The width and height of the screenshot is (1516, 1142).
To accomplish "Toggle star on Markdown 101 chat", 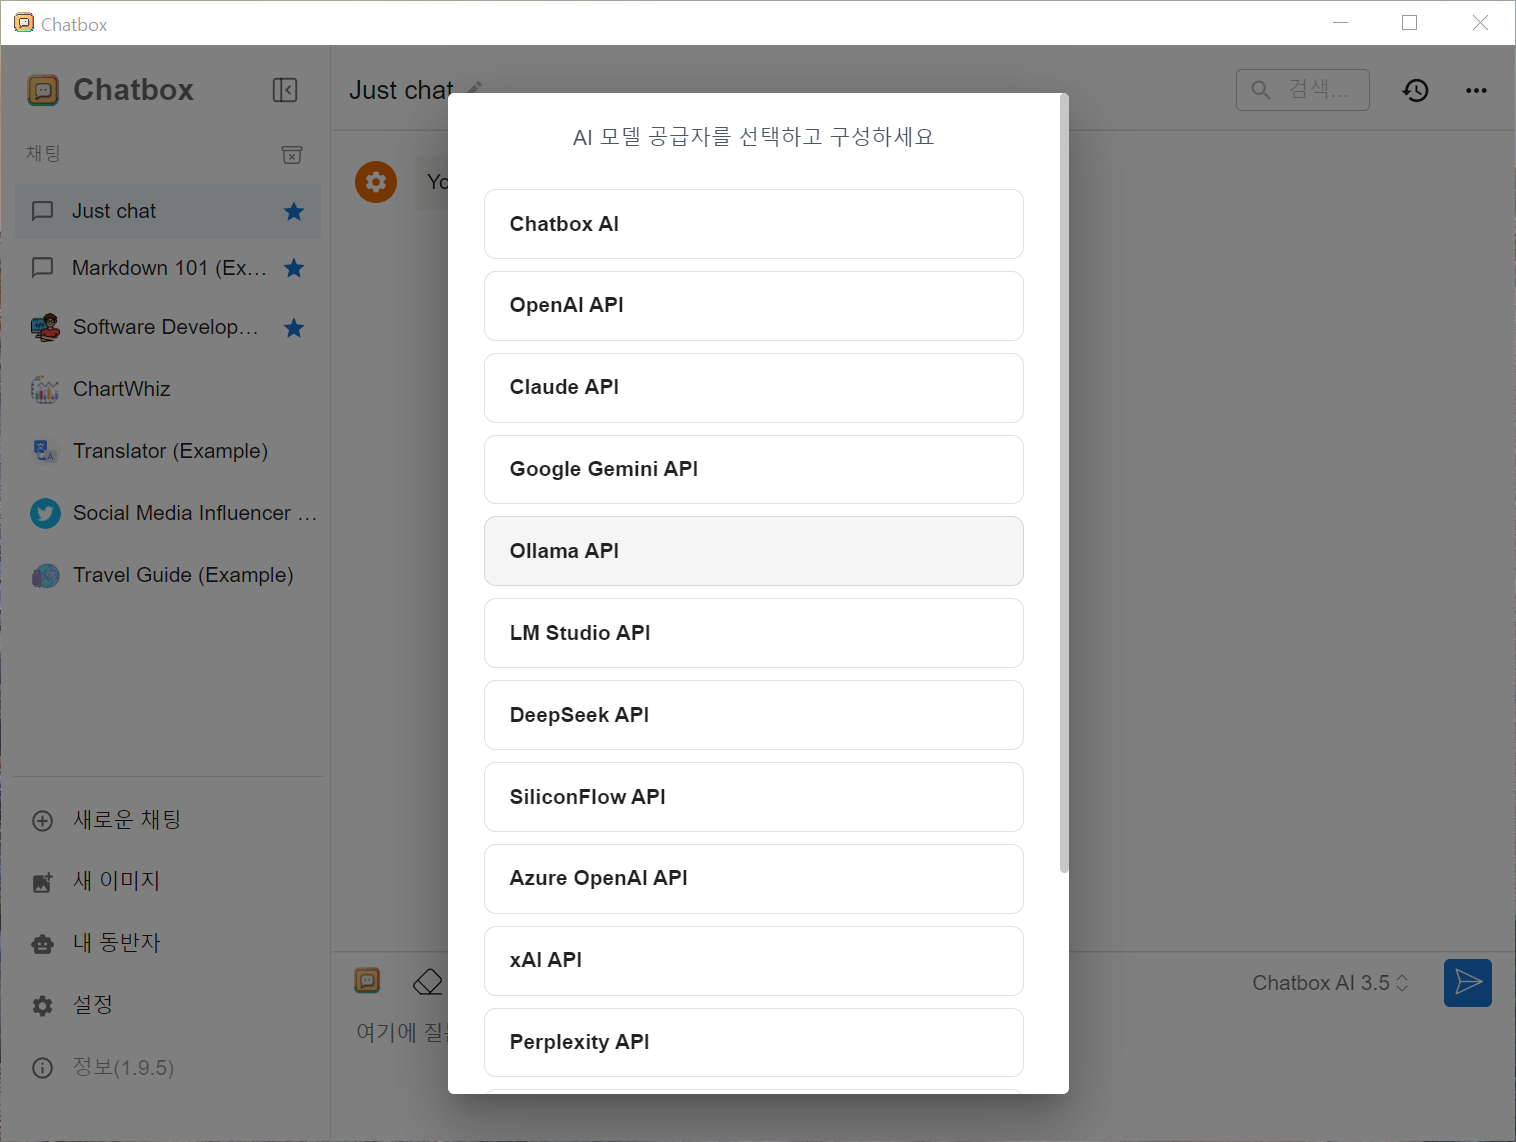I will [x=294, y=268].
